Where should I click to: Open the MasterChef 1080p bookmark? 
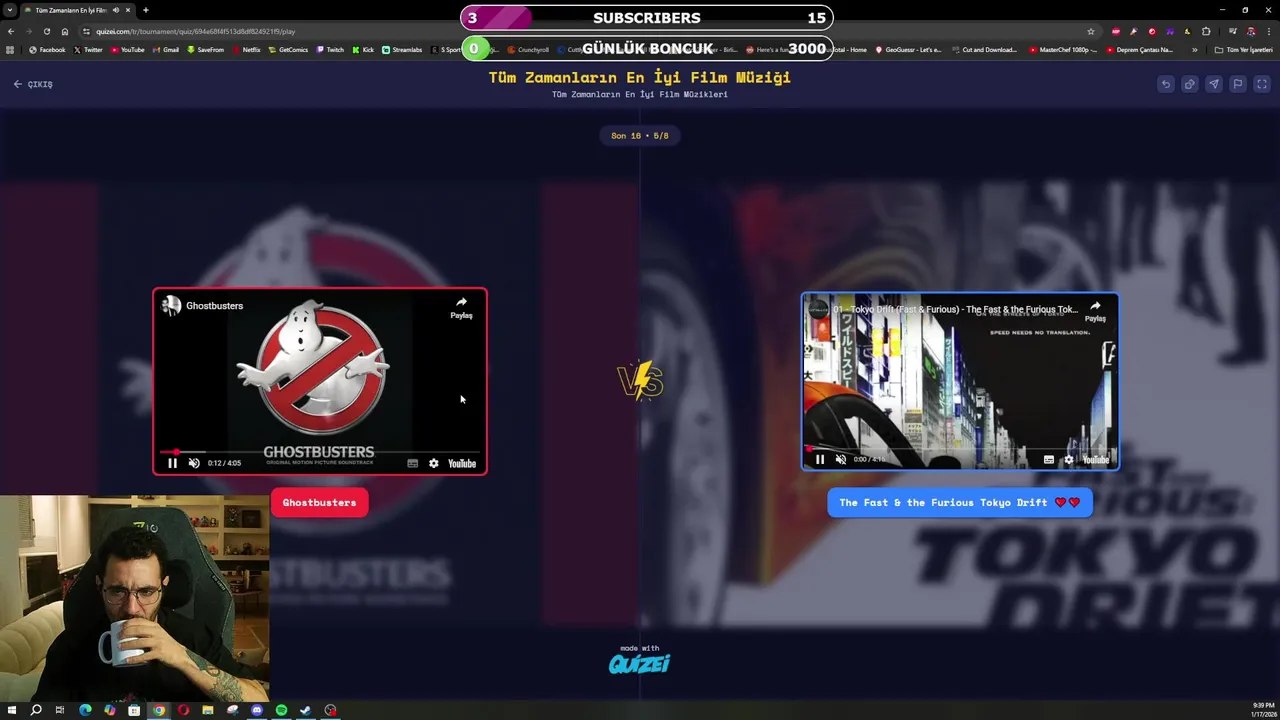[1063, 50]
